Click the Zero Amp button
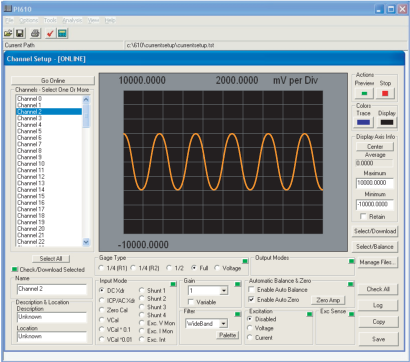Viewport: 410px width, 362px height. click(x=328, y=300)
